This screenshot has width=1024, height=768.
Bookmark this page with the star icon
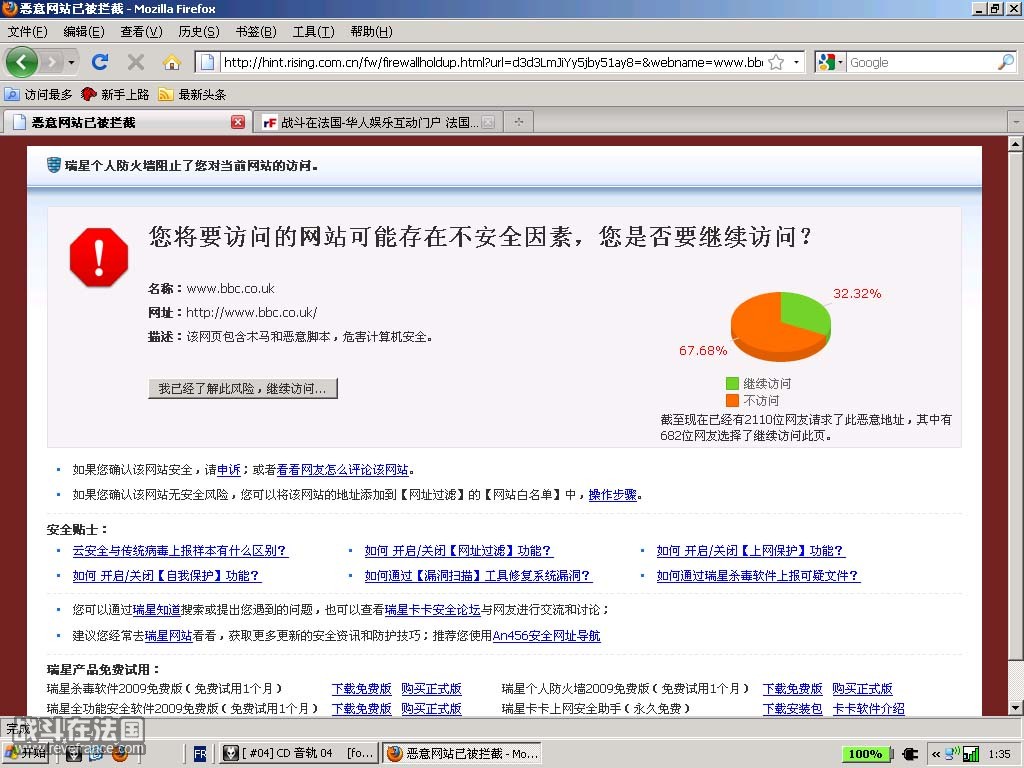click(776, 62)
